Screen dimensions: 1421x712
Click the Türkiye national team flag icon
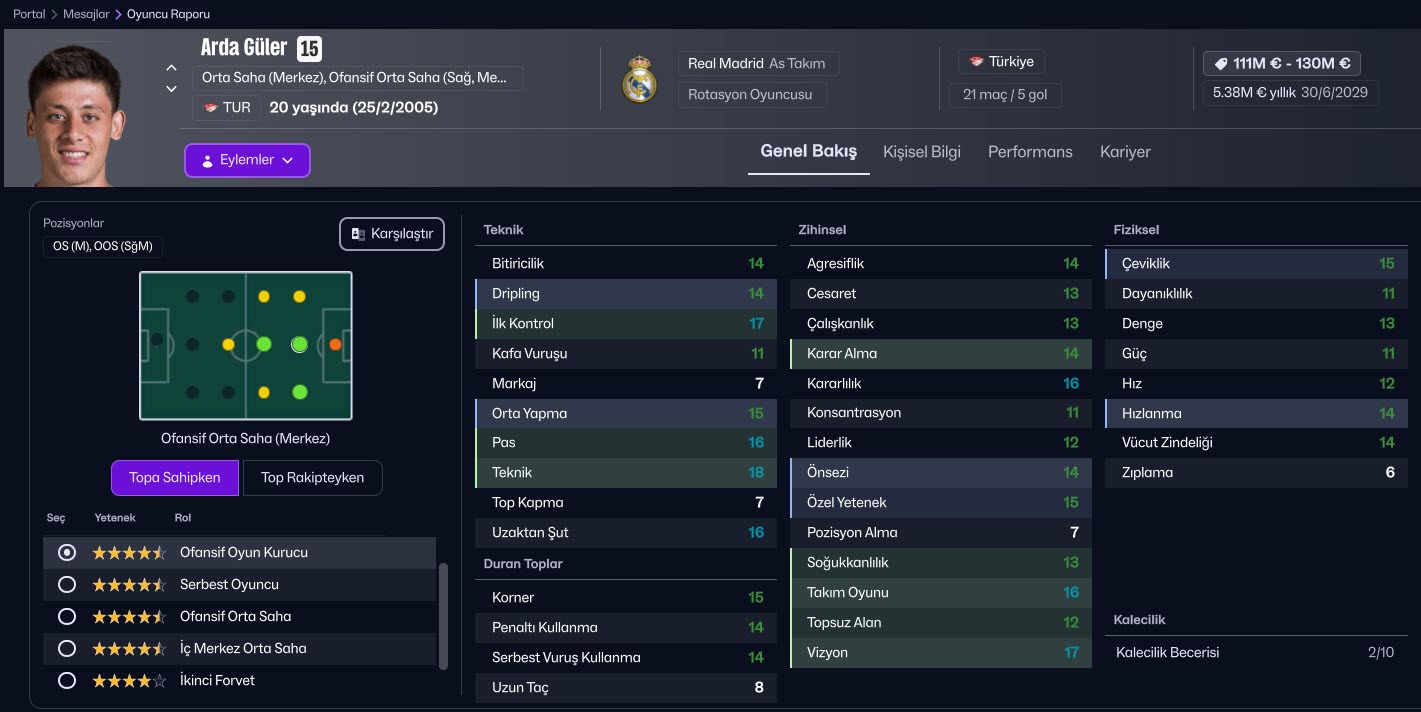[976, 62]
